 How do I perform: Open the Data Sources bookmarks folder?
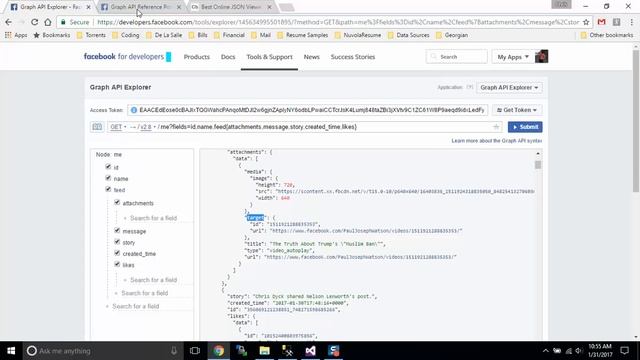408,35
